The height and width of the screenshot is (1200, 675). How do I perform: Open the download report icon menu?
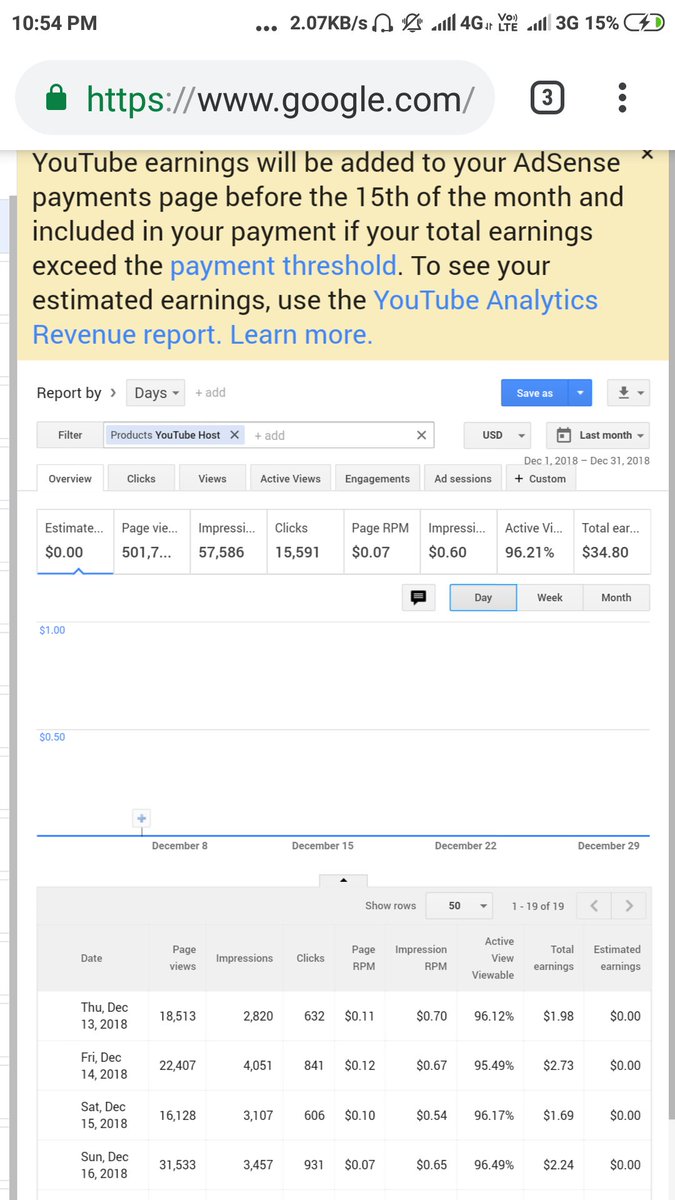[x=629, y=393]
